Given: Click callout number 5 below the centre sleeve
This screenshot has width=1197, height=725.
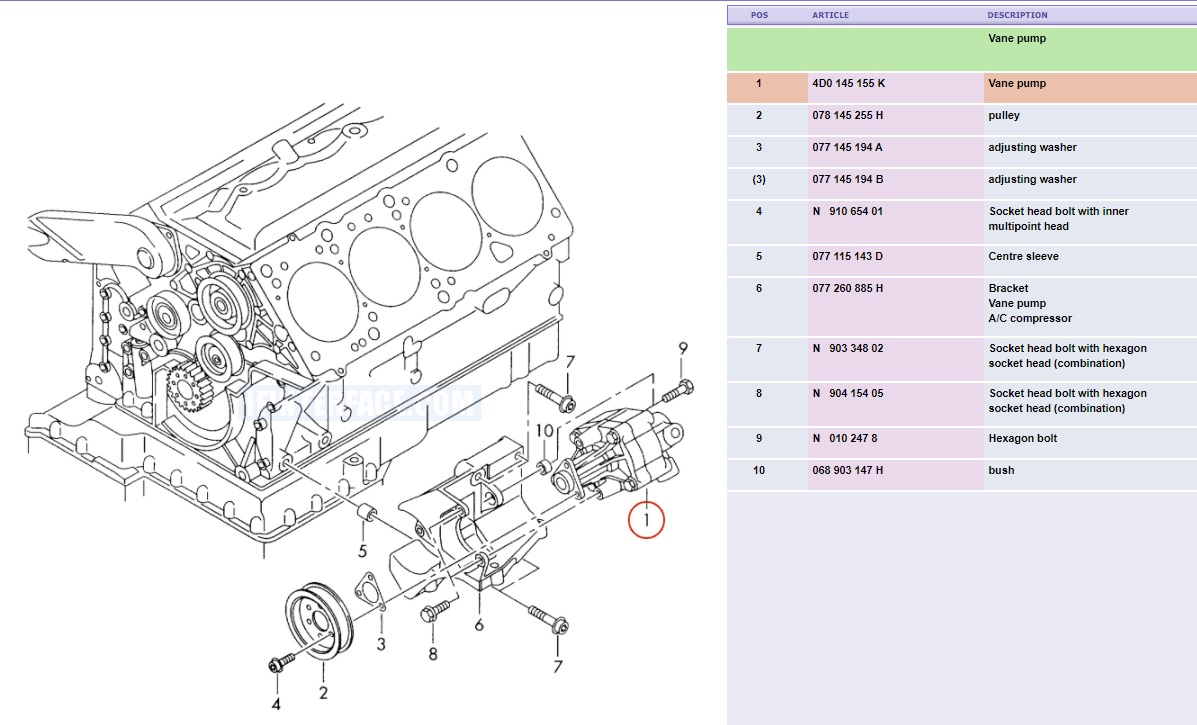Looking at the screenshot, I should click(x=365, y=550).
